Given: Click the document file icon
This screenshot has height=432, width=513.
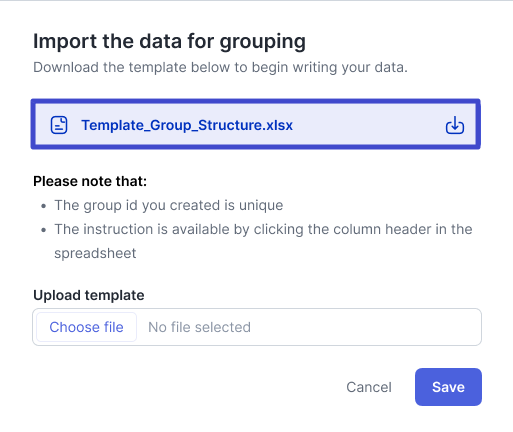Looking at the screenshot, I should pyautogui.click(x=59, y=125).
